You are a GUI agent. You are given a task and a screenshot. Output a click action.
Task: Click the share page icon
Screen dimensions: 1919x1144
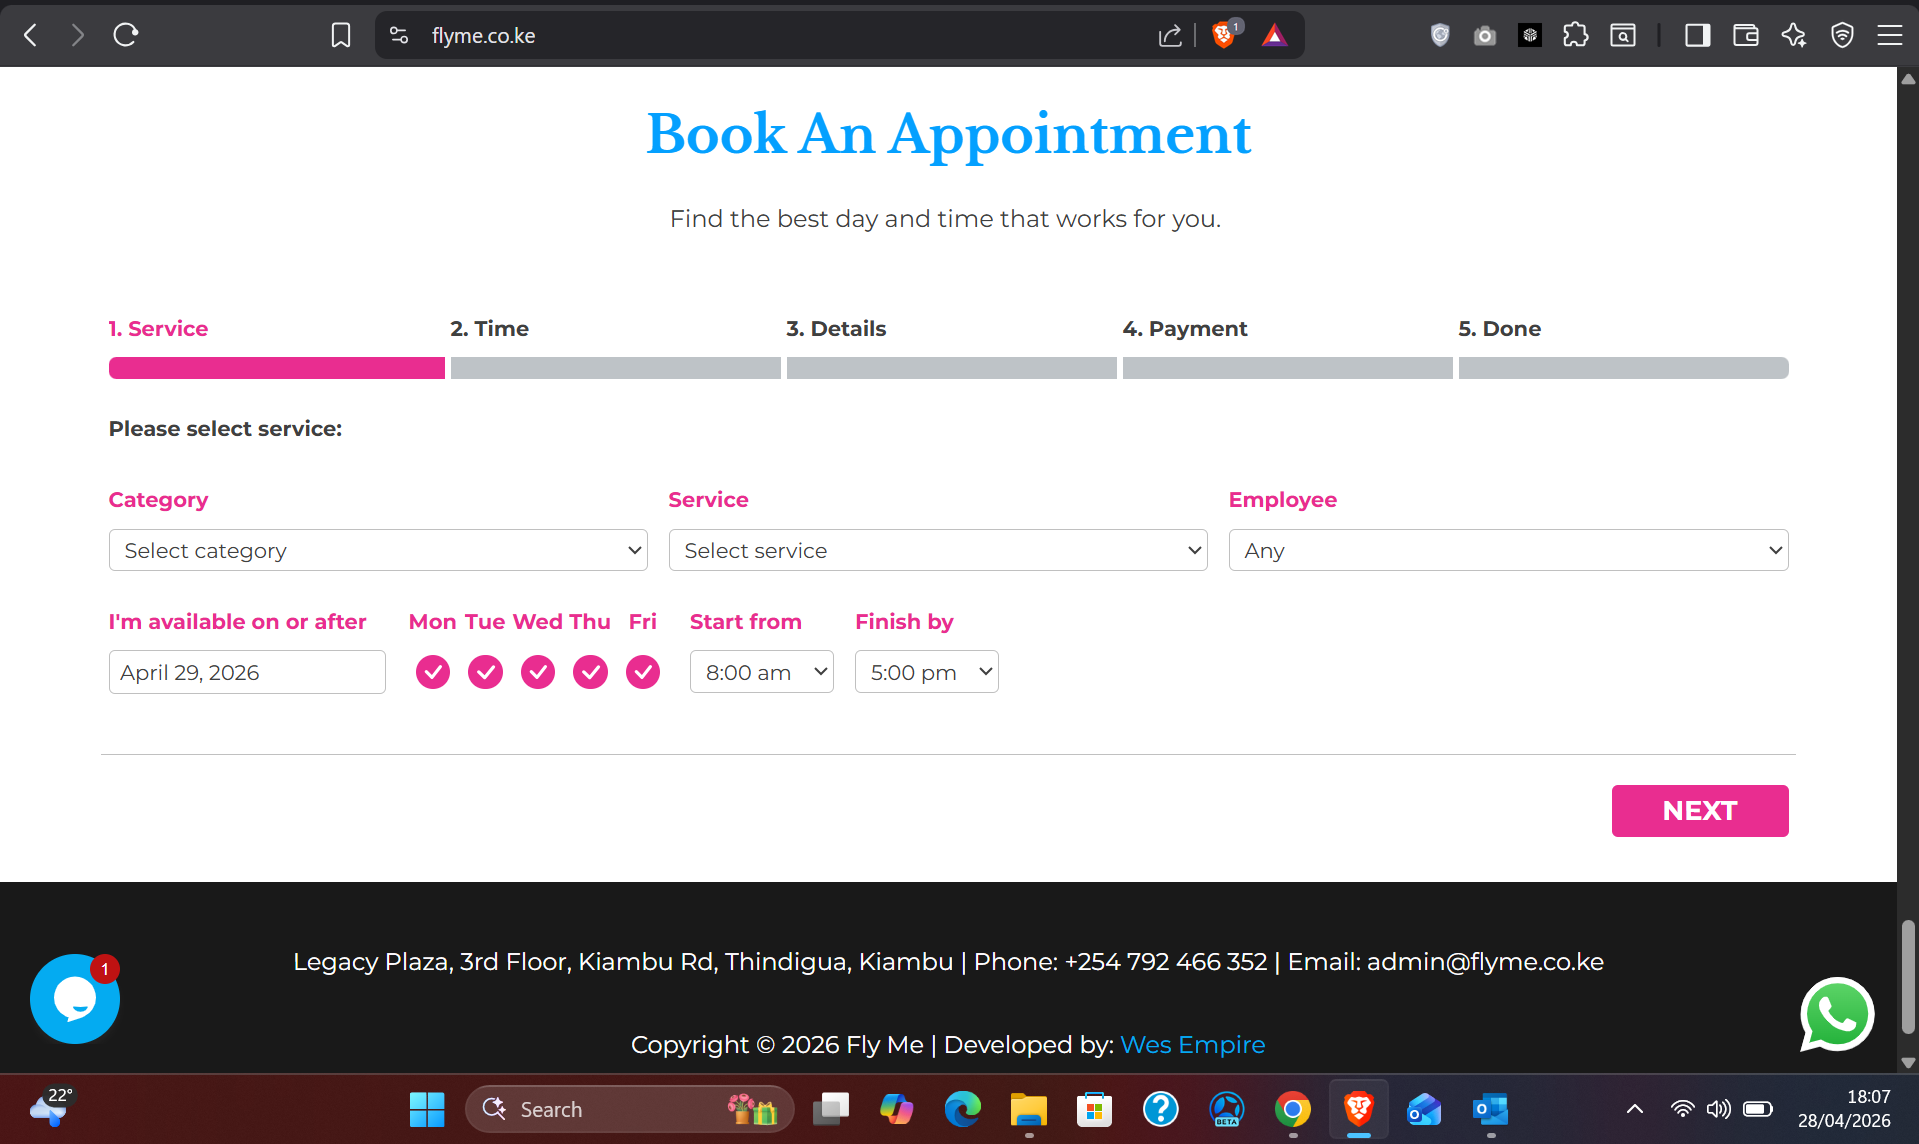click(x=1170, y=36)
